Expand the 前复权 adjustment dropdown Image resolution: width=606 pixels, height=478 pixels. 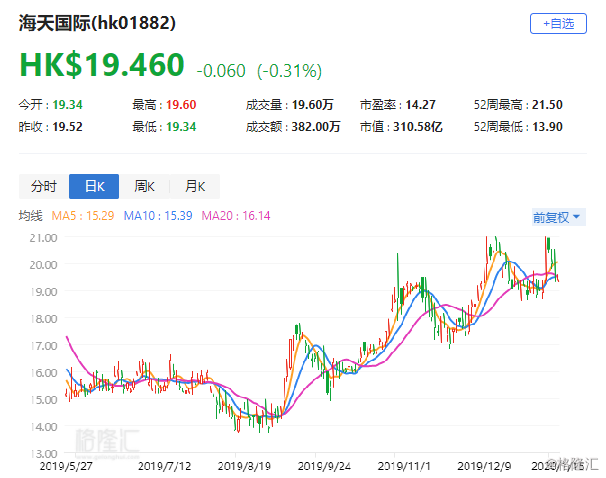558,217
